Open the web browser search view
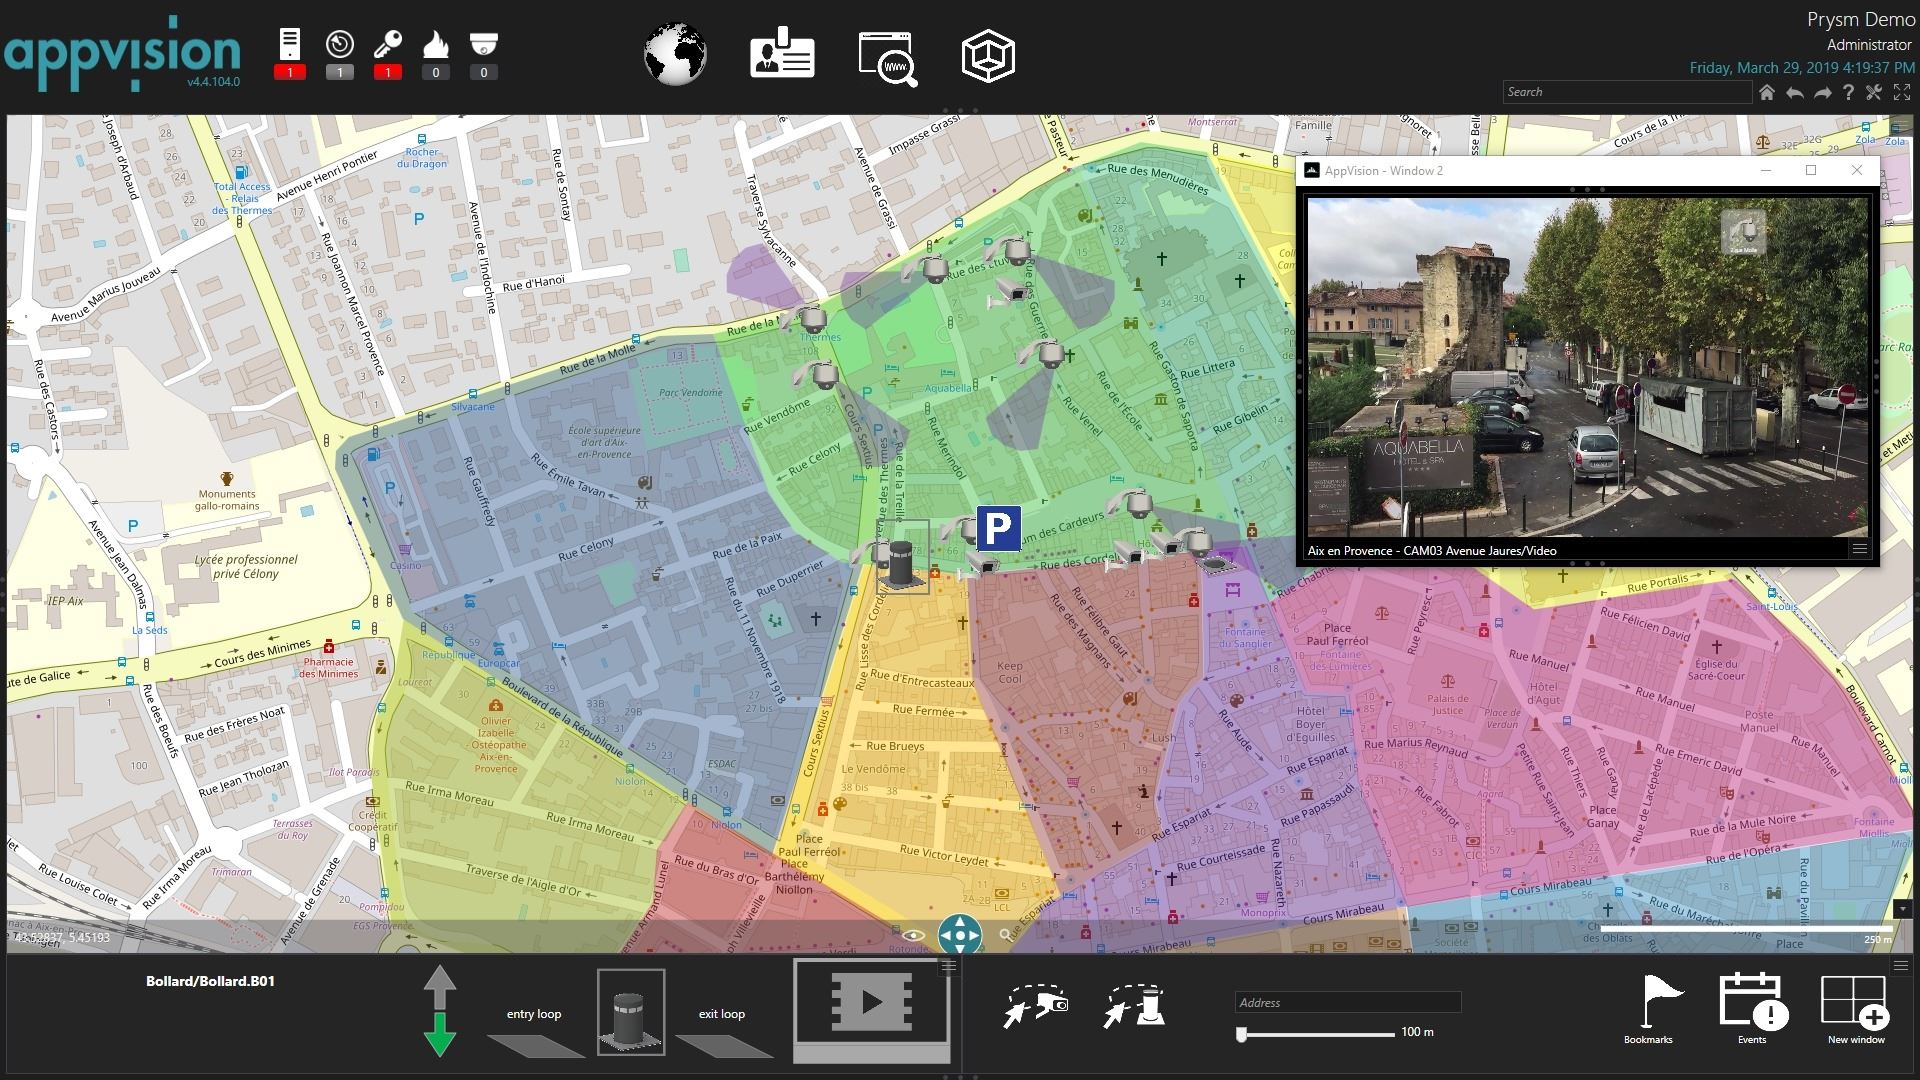Screen dimensions: 1920x1080 coord(888,58)
